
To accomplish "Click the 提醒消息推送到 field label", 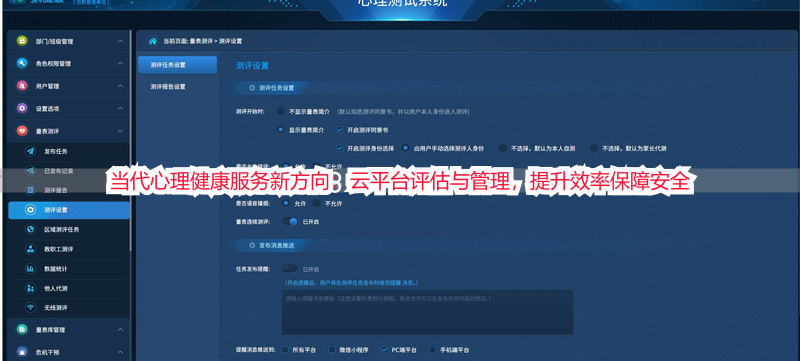I will tap(256, 350).
